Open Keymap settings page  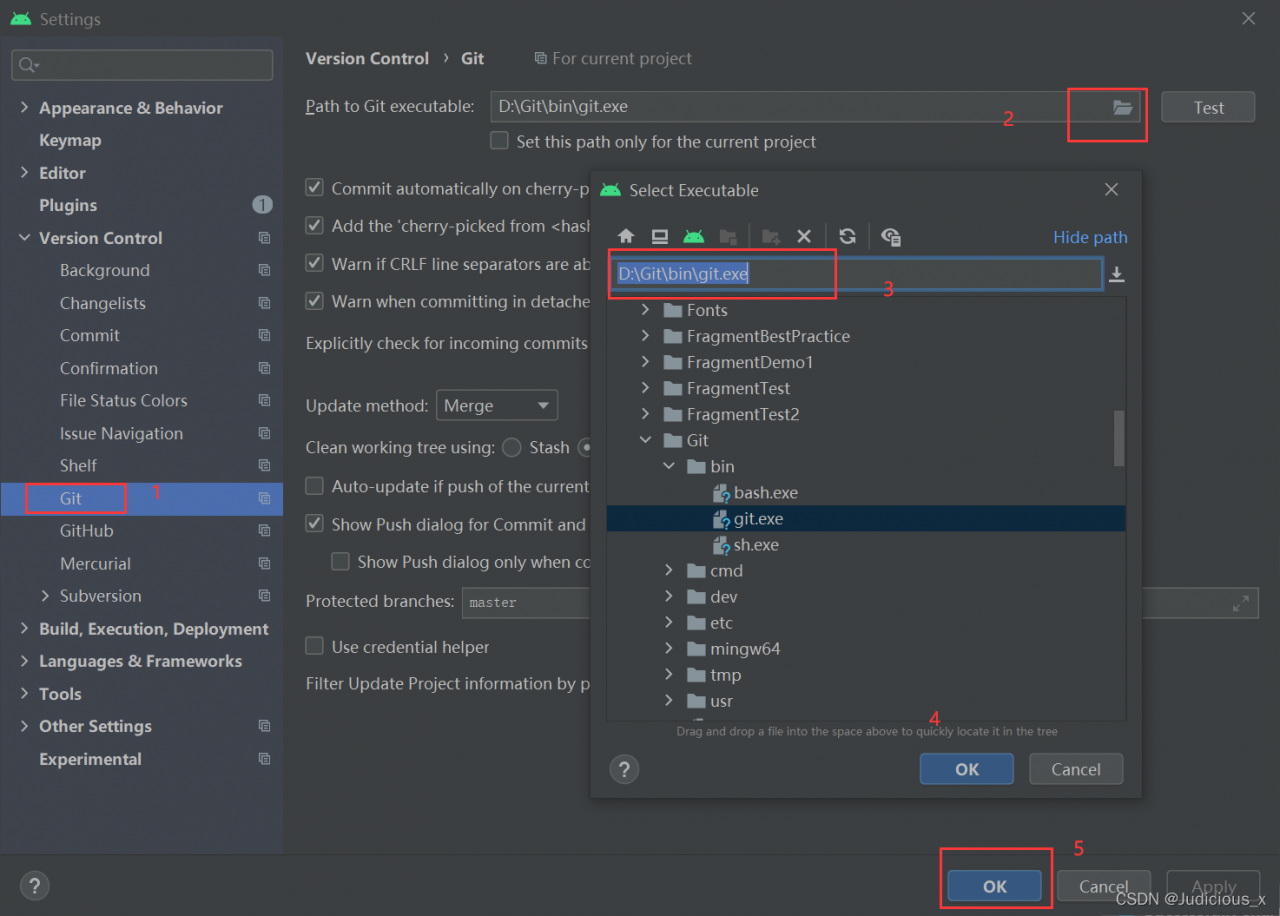click(x=70, y=140)
